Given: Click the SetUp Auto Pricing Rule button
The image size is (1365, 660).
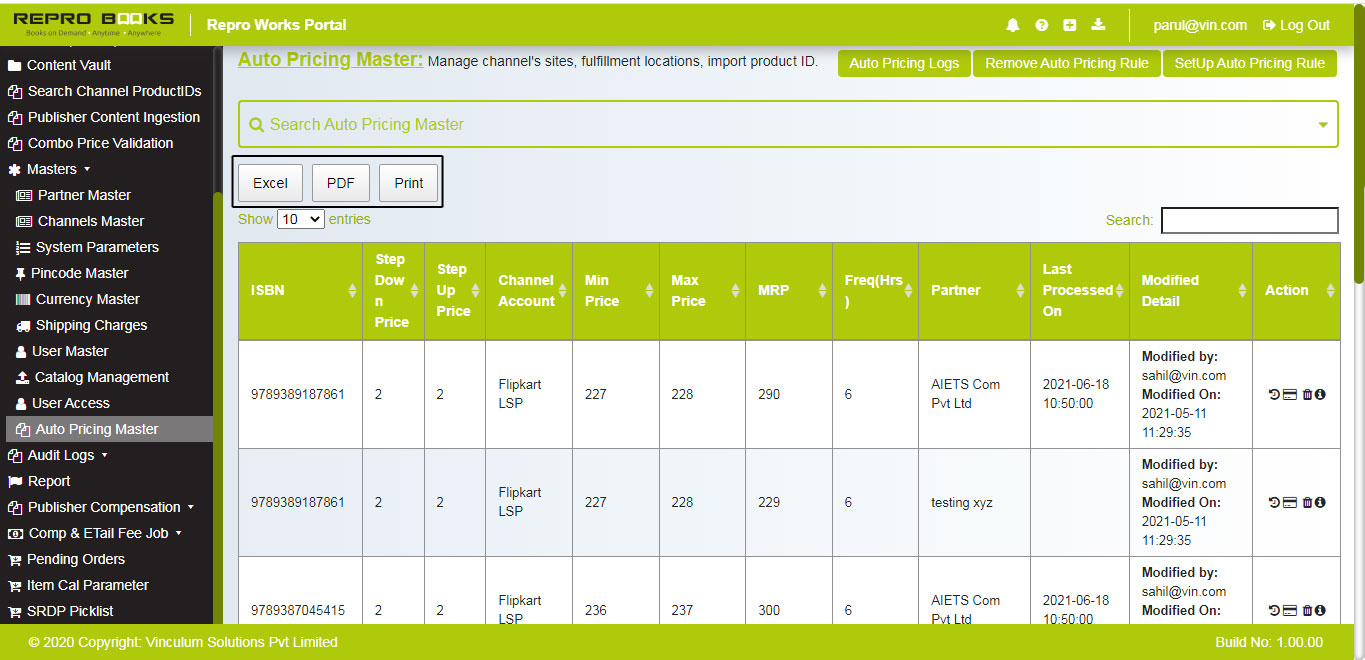Looking at the screenshot, I should [1249, 63].
